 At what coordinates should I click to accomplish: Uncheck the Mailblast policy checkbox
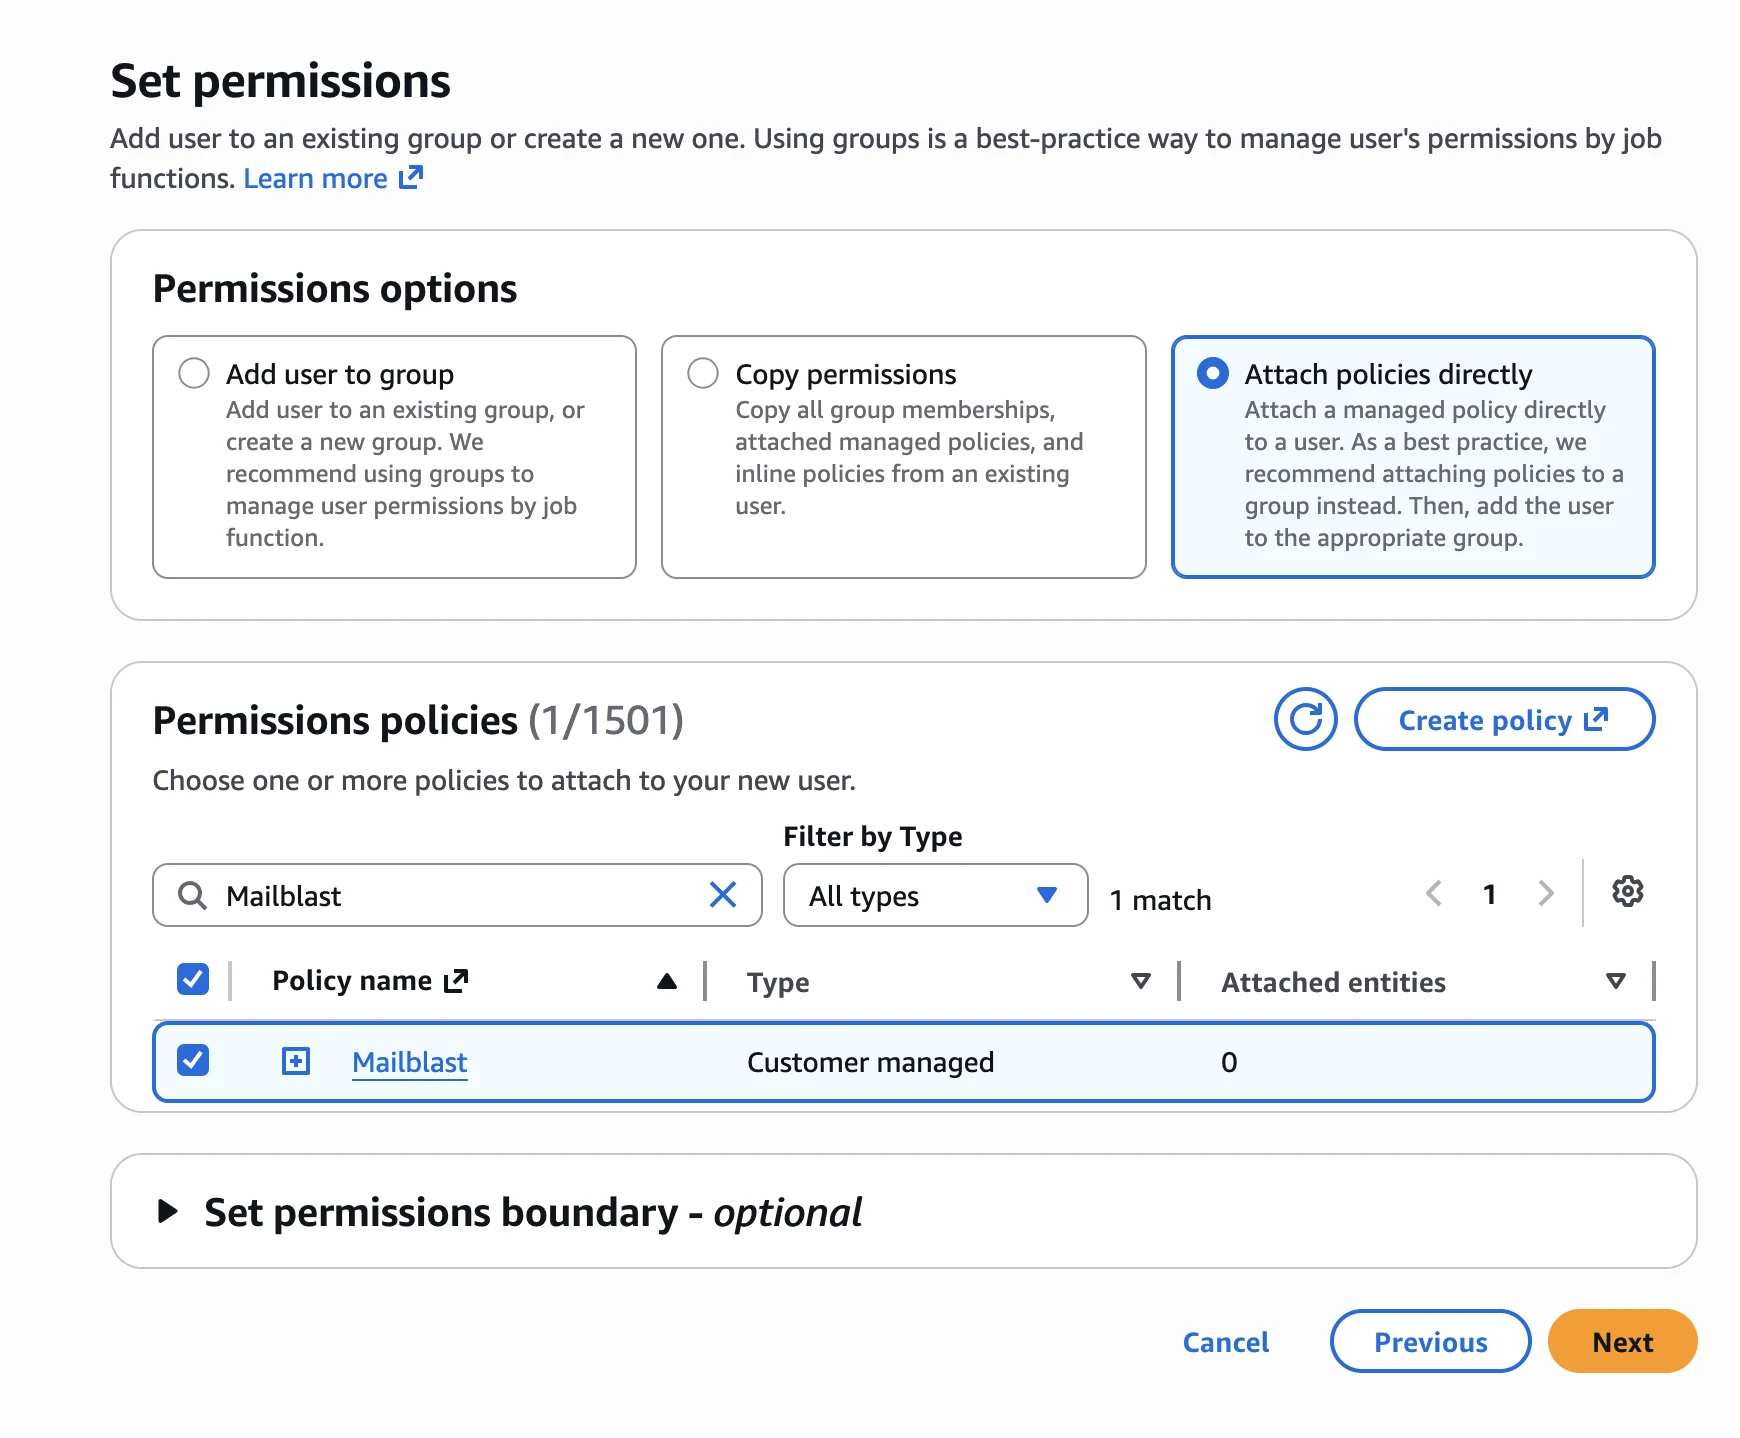193,1060
